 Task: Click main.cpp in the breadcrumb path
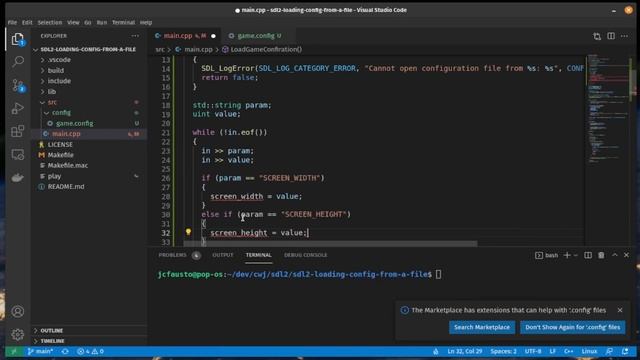point(198,49)
